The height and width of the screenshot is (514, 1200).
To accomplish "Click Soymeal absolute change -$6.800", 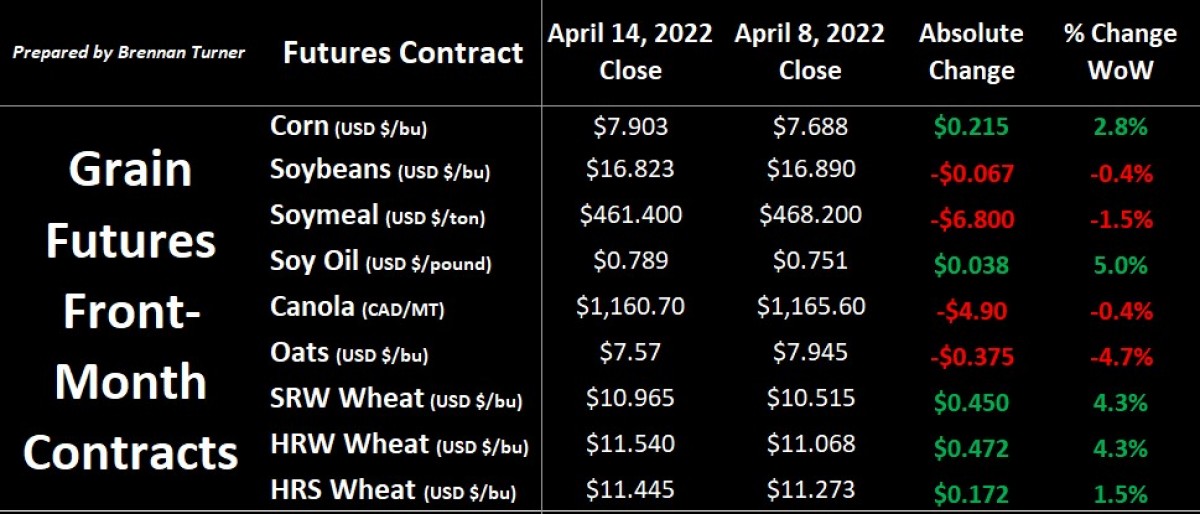I will coord(971,220).
